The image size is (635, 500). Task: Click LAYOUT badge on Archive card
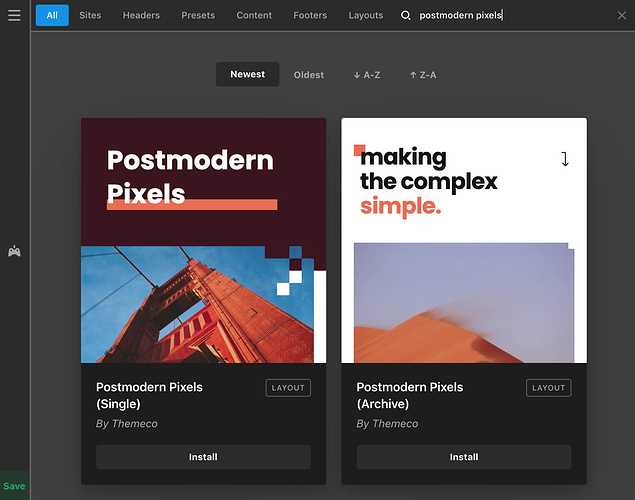click(x=549, y=388)
